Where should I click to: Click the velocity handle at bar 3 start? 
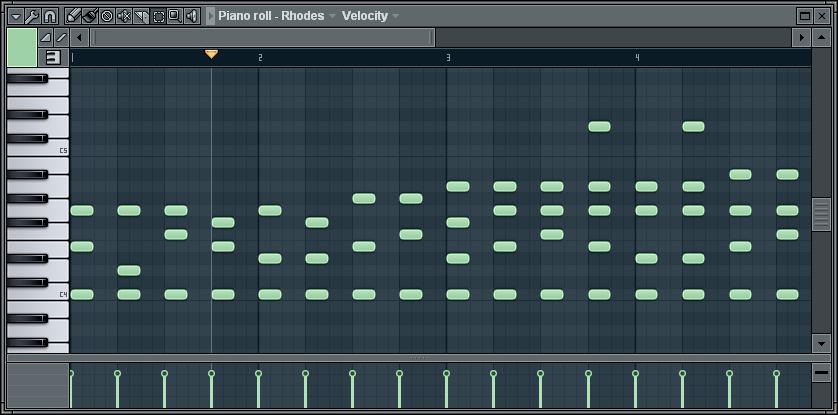[x=447, y=374]
